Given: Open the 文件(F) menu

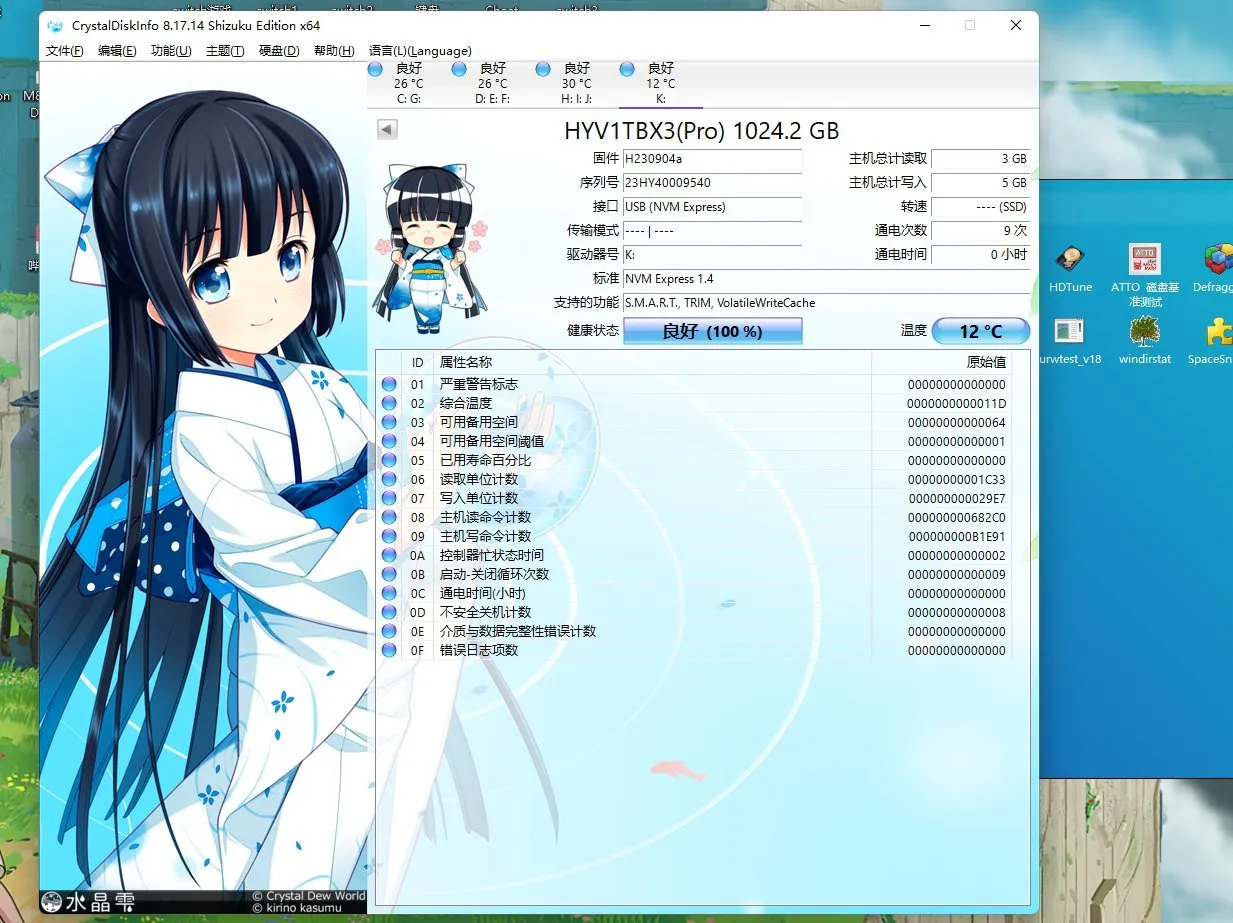Looking at the screenshot, I should coord(65,51).
